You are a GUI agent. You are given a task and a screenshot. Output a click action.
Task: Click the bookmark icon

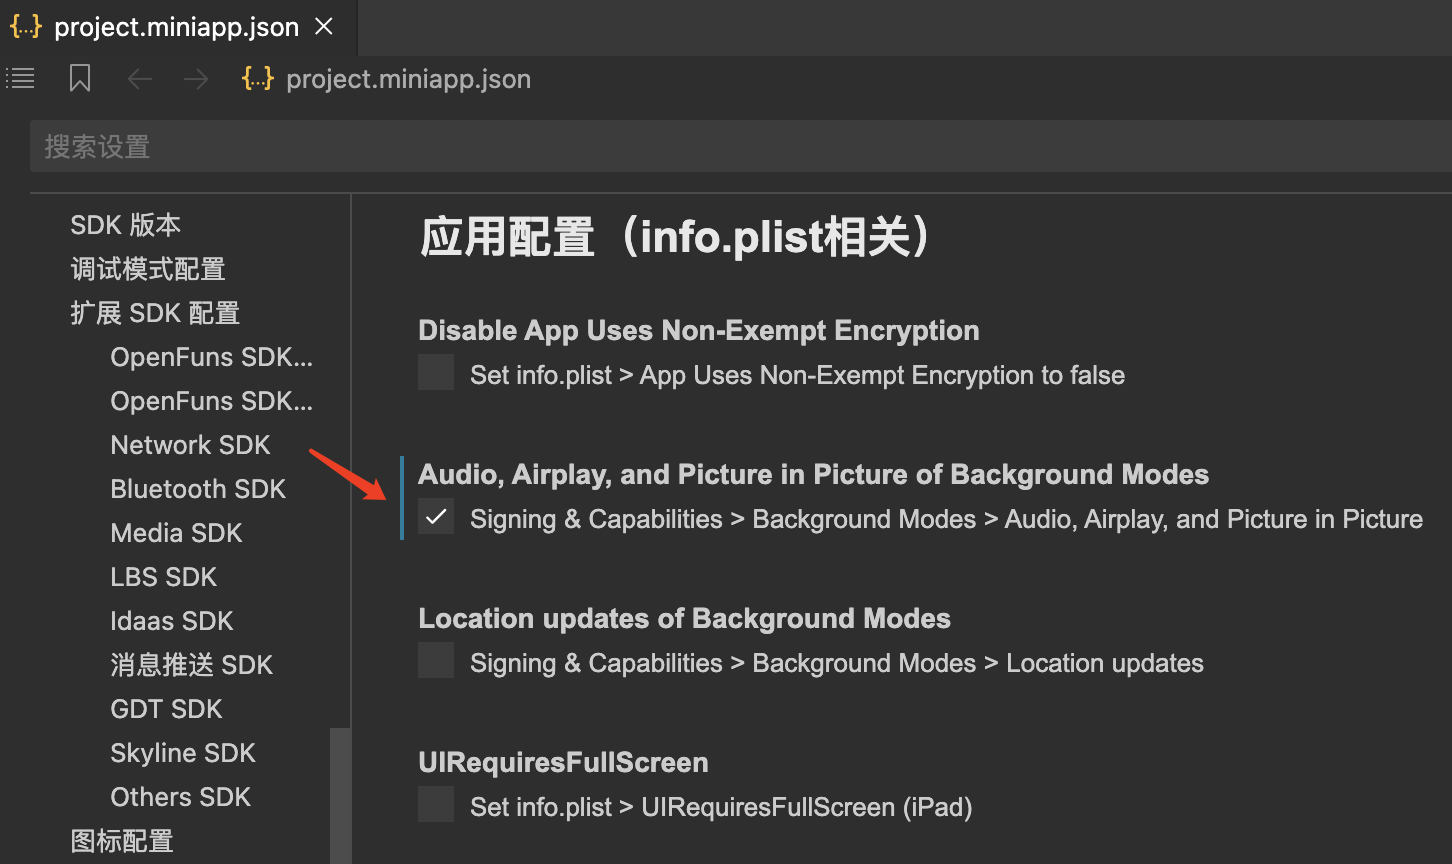coord(80,79)
